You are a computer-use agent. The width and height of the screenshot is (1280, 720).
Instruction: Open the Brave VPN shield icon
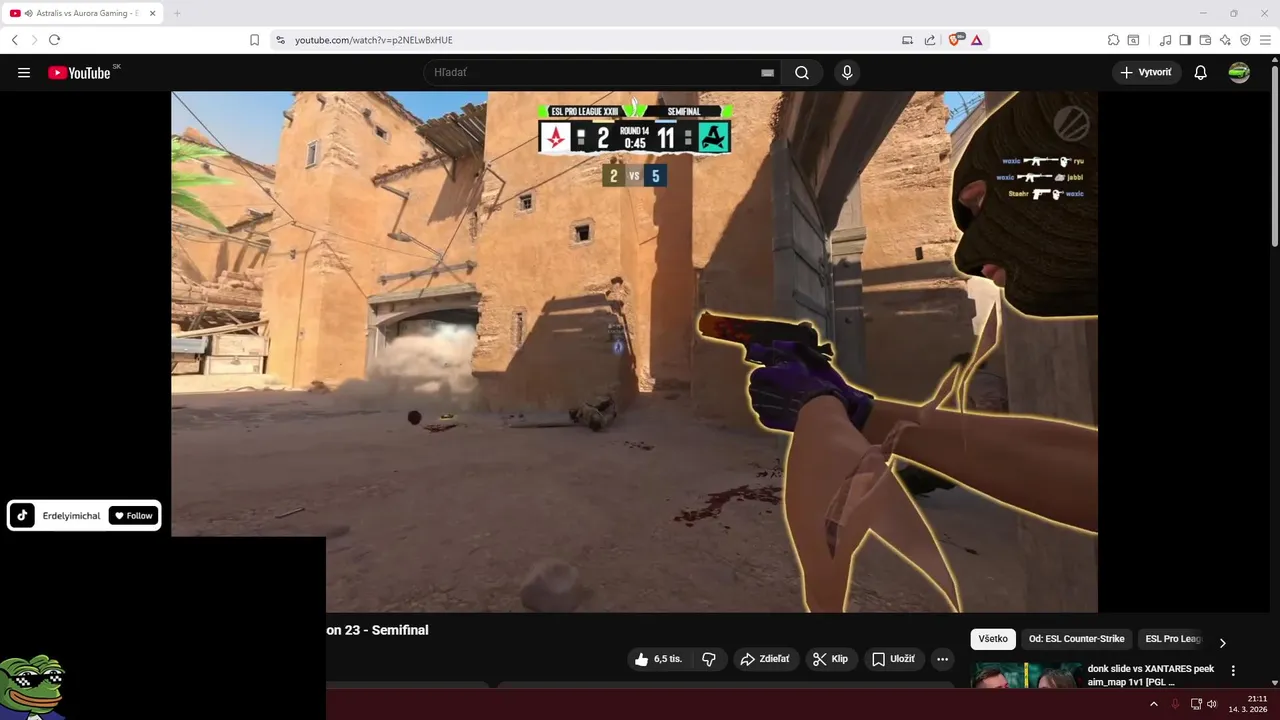pos(1245,40)
